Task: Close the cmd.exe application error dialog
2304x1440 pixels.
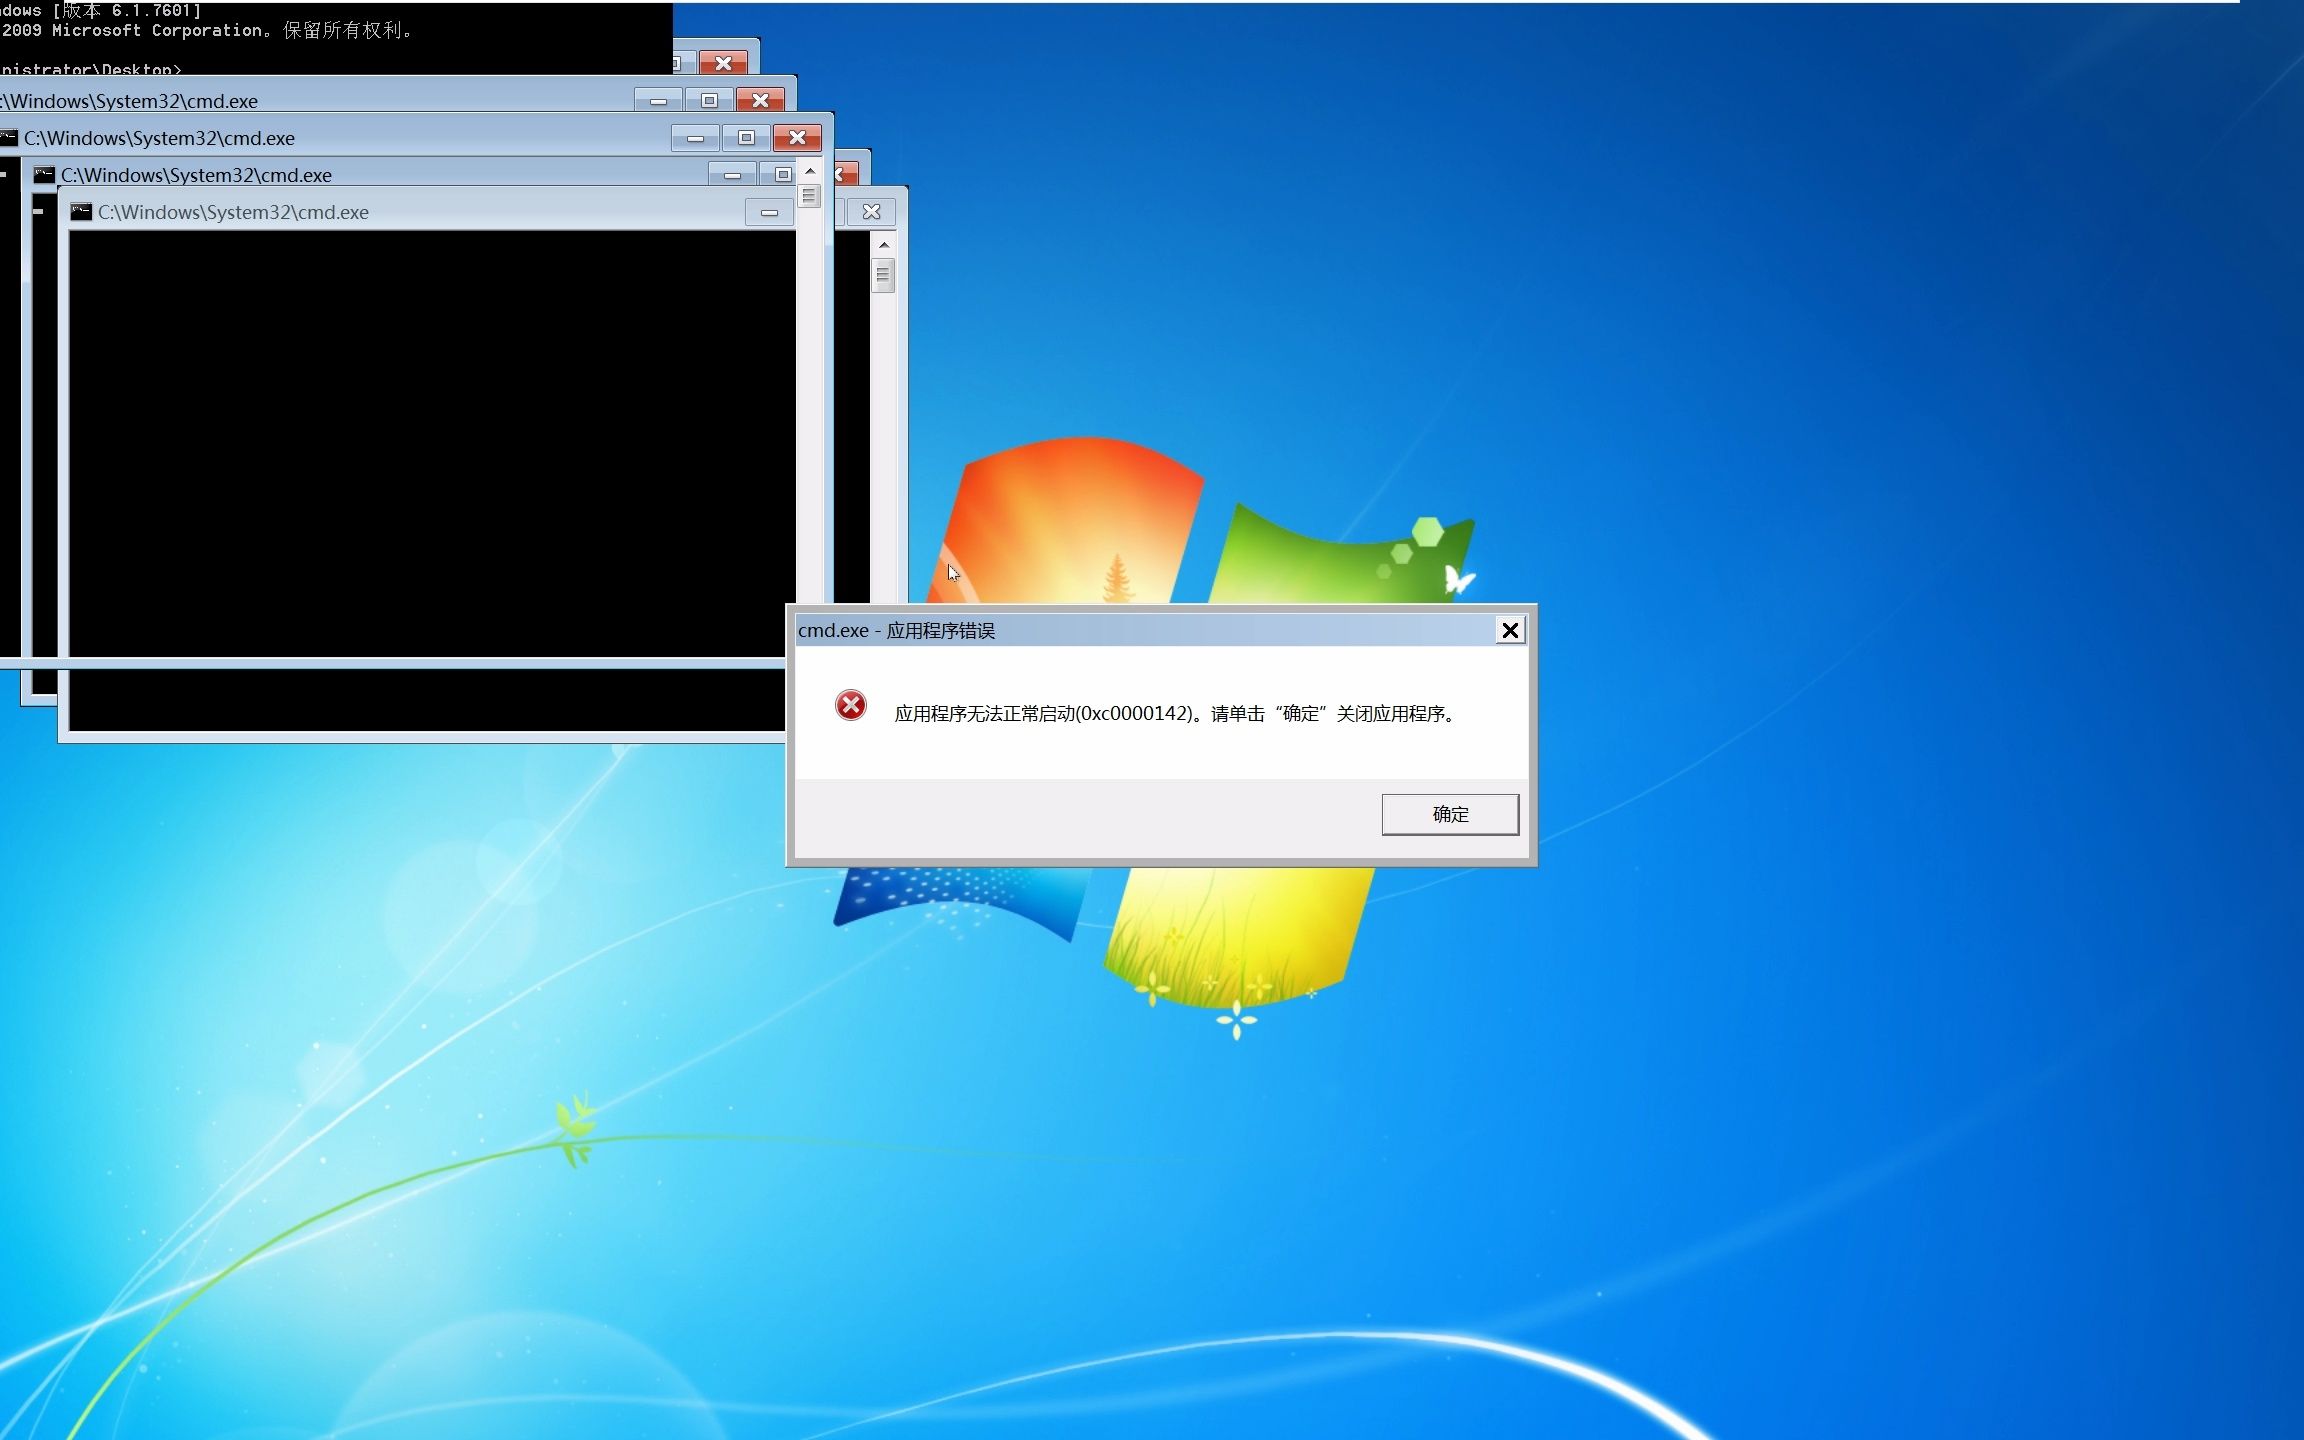Action: (1509, 630)
